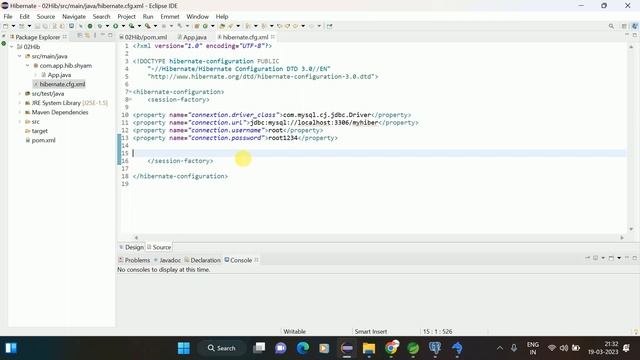Open the File menu
Image resolution: width=640 pixels, height=360 pixels.
[8, 16]
